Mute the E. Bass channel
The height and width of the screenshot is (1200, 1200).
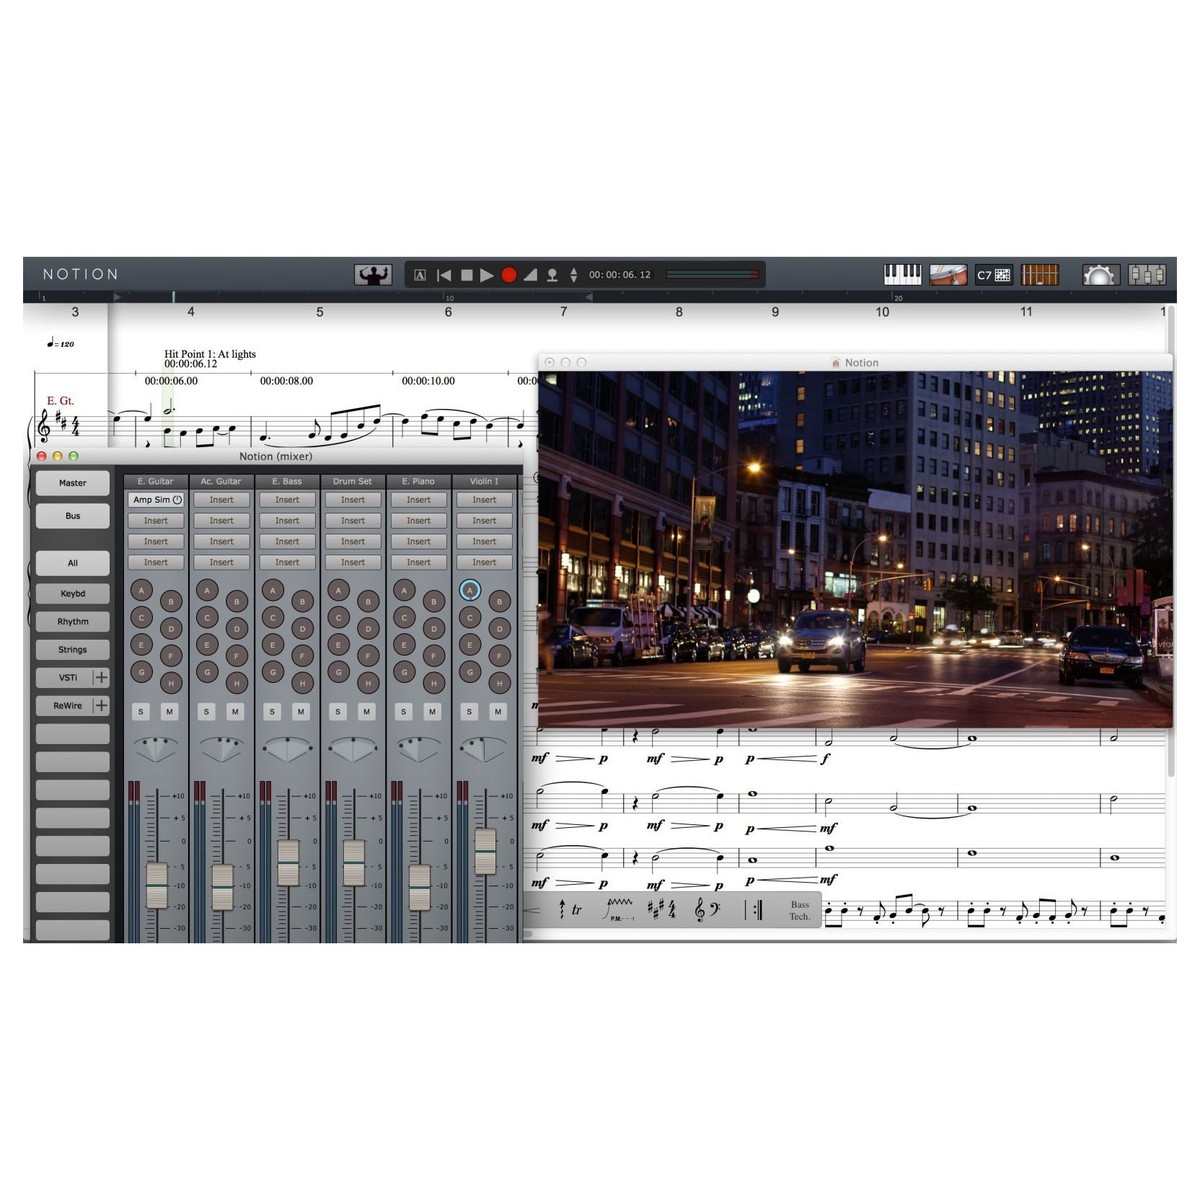tap(301, 712)
